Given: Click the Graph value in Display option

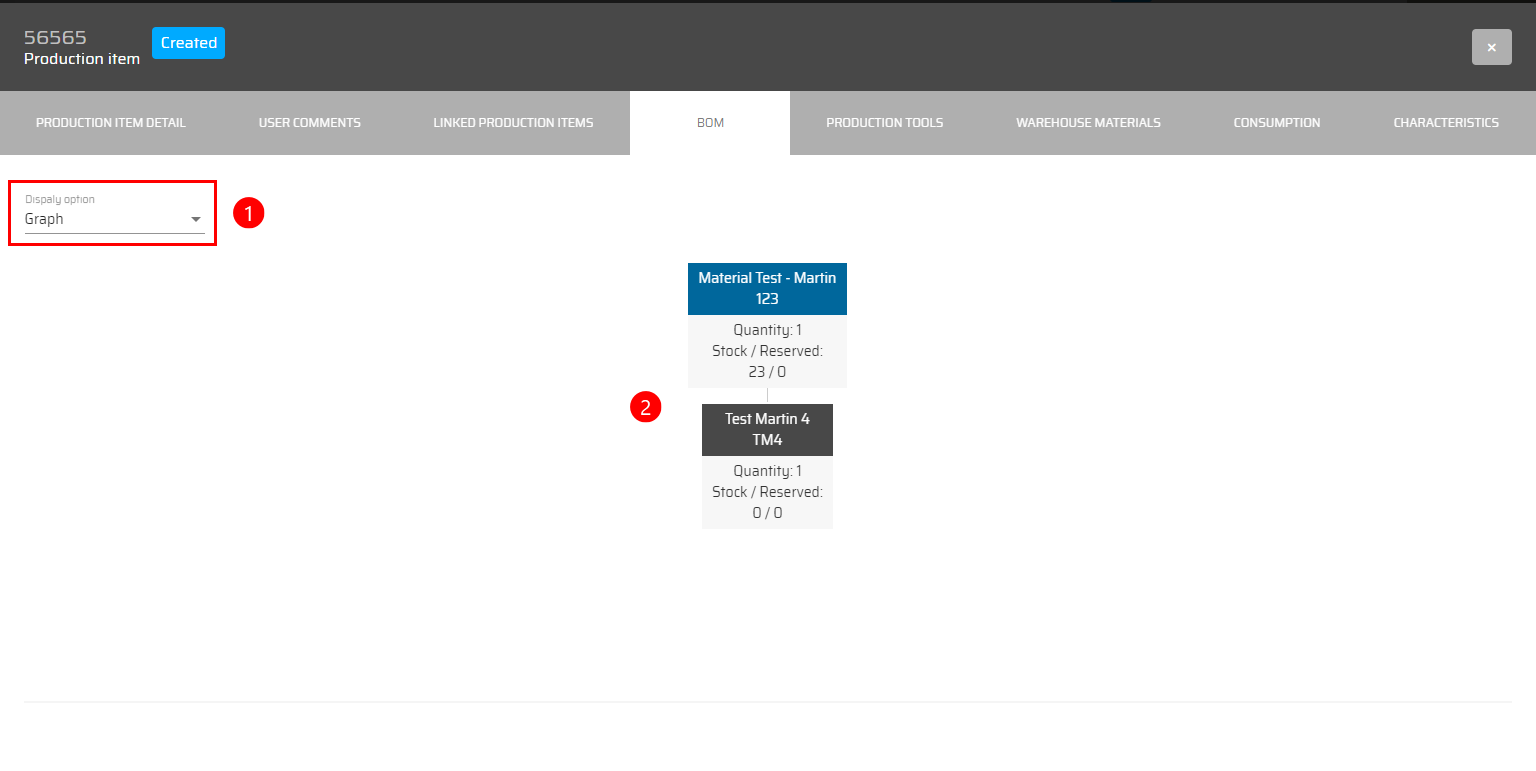Looking at the screenshot, I should coord(45,219).
